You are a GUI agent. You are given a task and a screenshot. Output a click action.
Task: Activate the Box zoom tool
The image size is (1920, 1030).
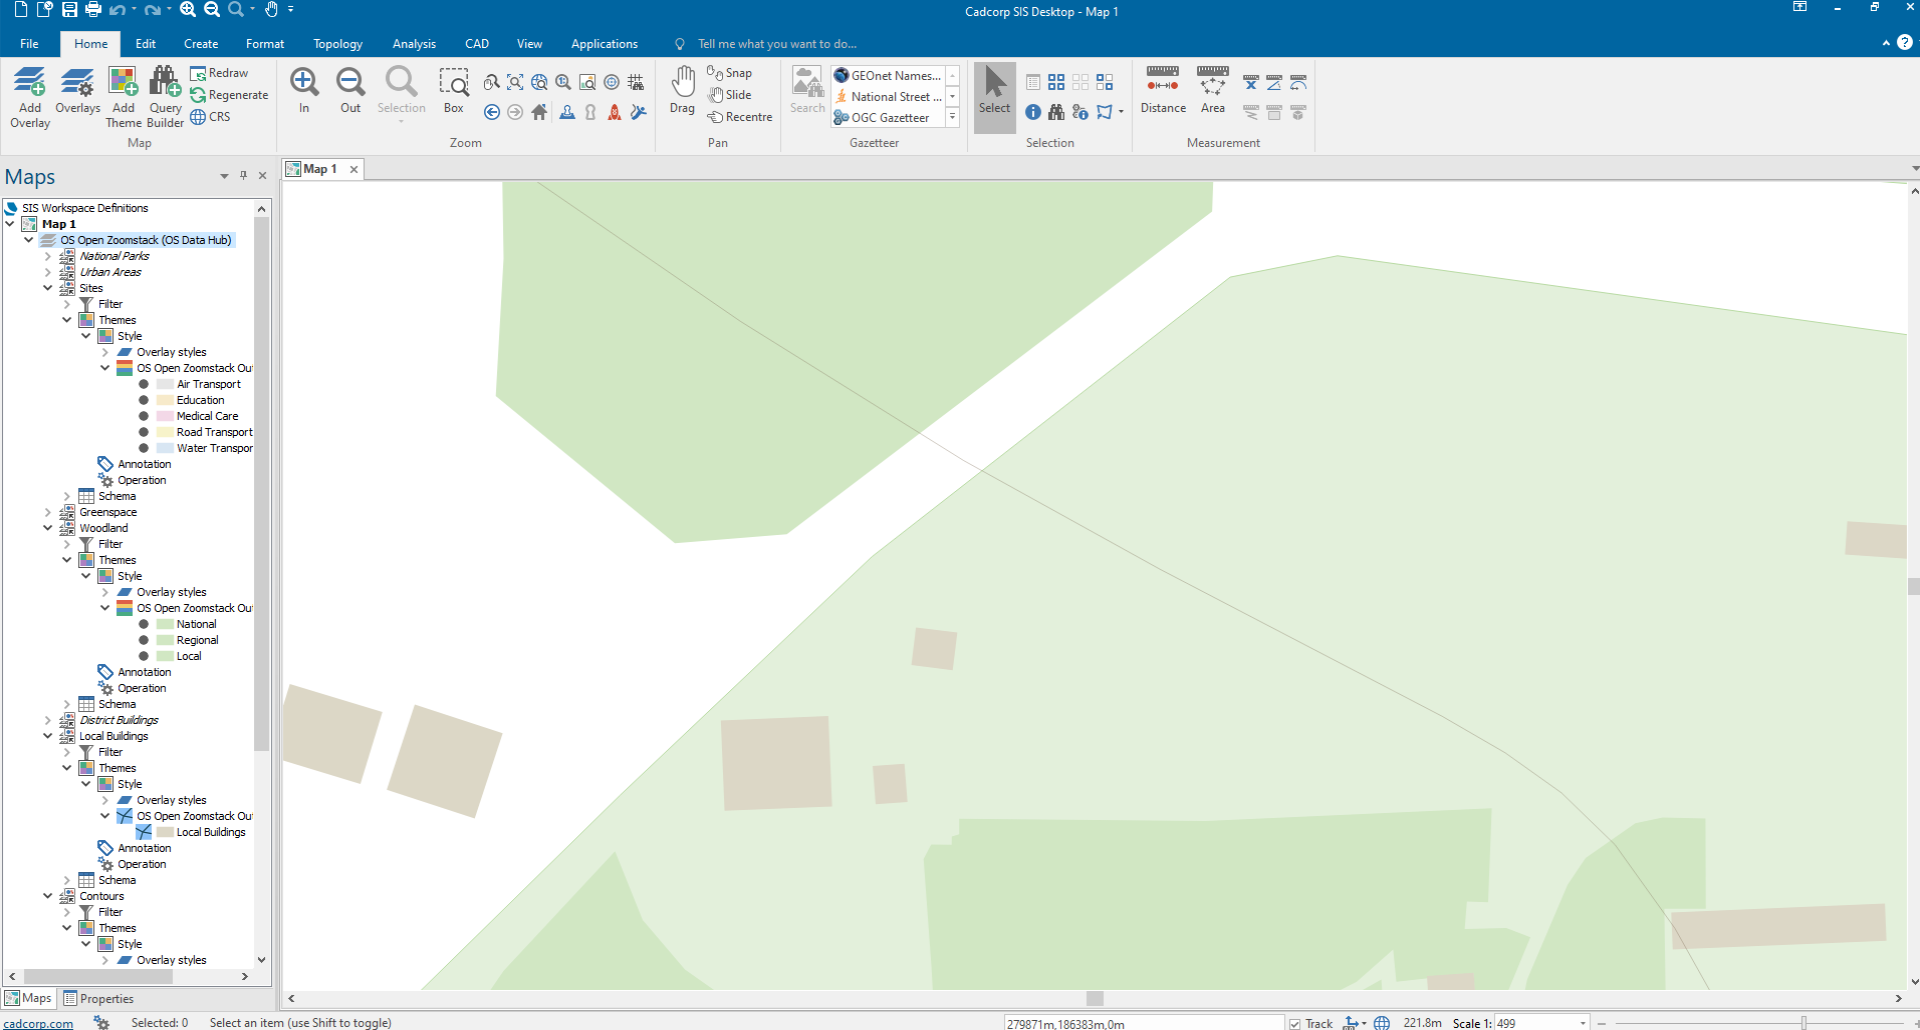point(454,90)
